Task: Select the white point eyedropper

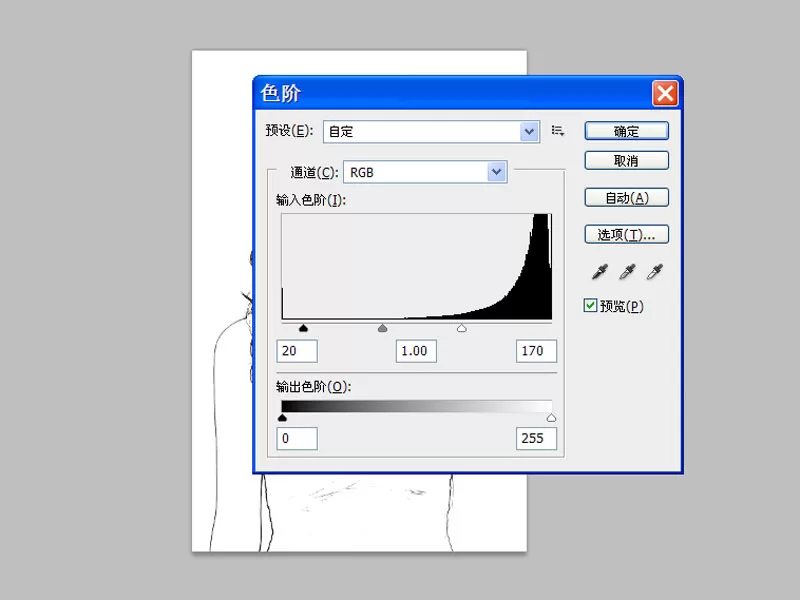Action: [x=655, y=272]
